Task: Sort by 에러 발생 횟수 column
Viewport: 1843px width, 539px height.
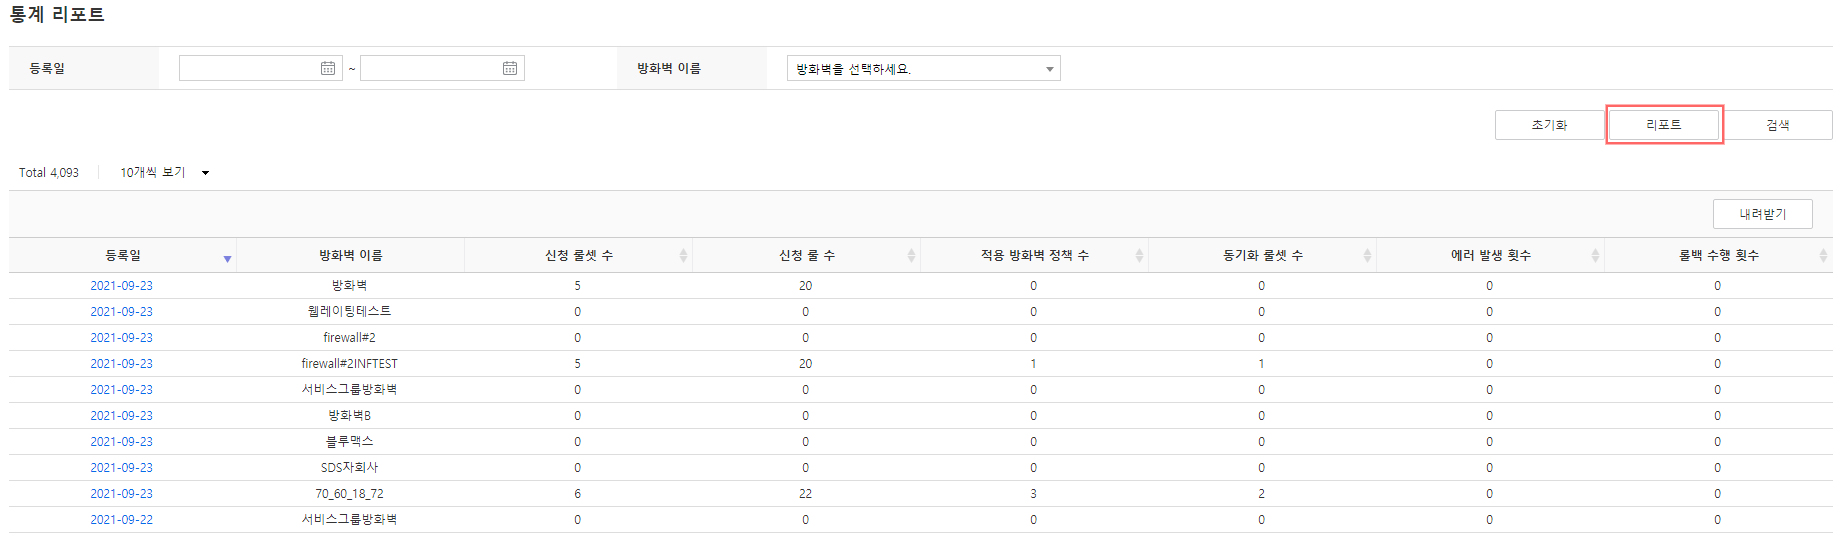Action: tap(1595, 256)
